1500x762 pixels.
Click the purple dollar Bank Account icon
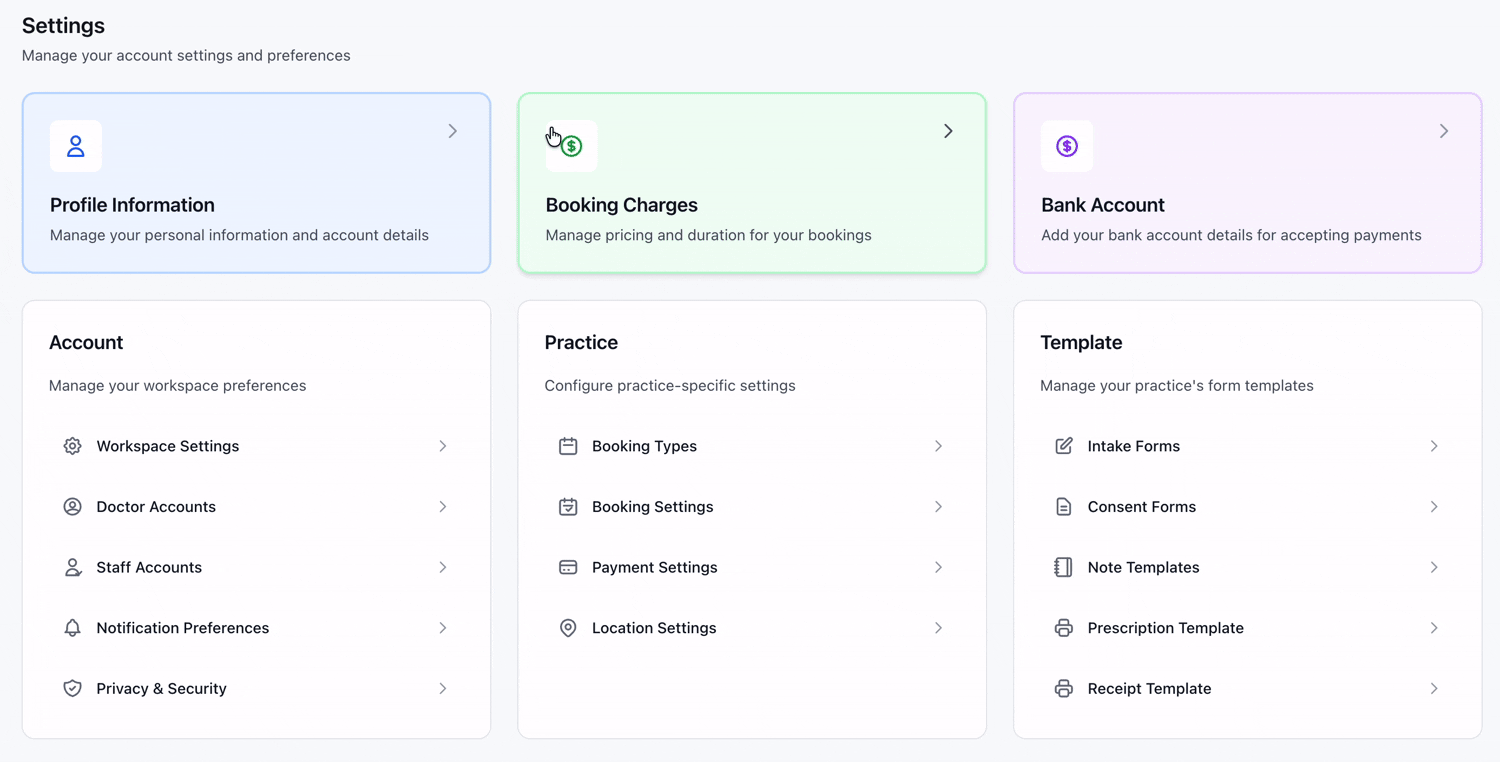point(1067,146)
